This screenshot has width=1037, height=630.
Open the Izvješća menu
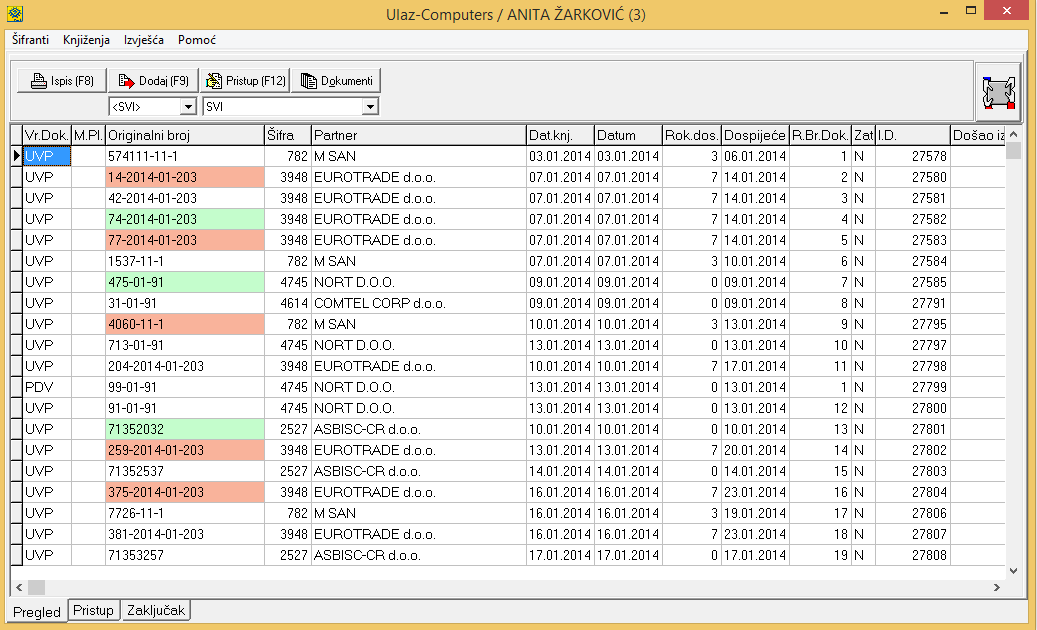click(x=144, y=40)
